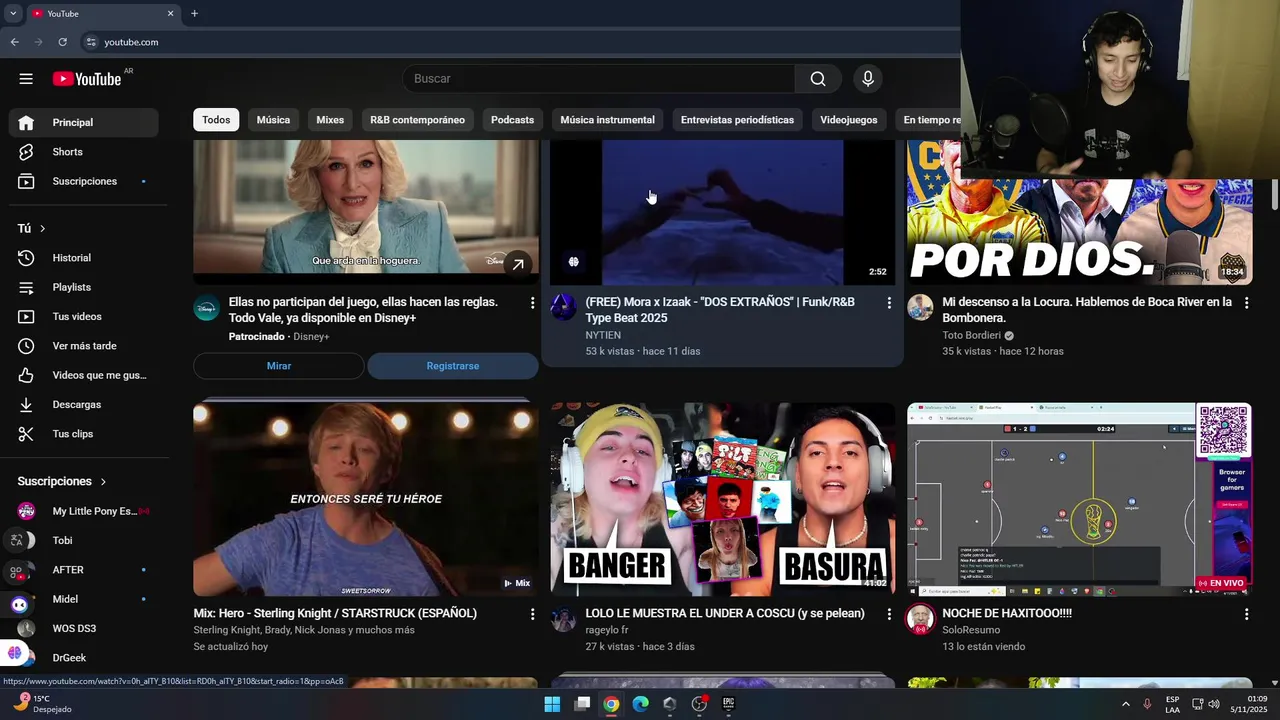Viewport: 1280px width, 720px height.
Task: Open Suscripciones in sidebar
Action: 84,181
